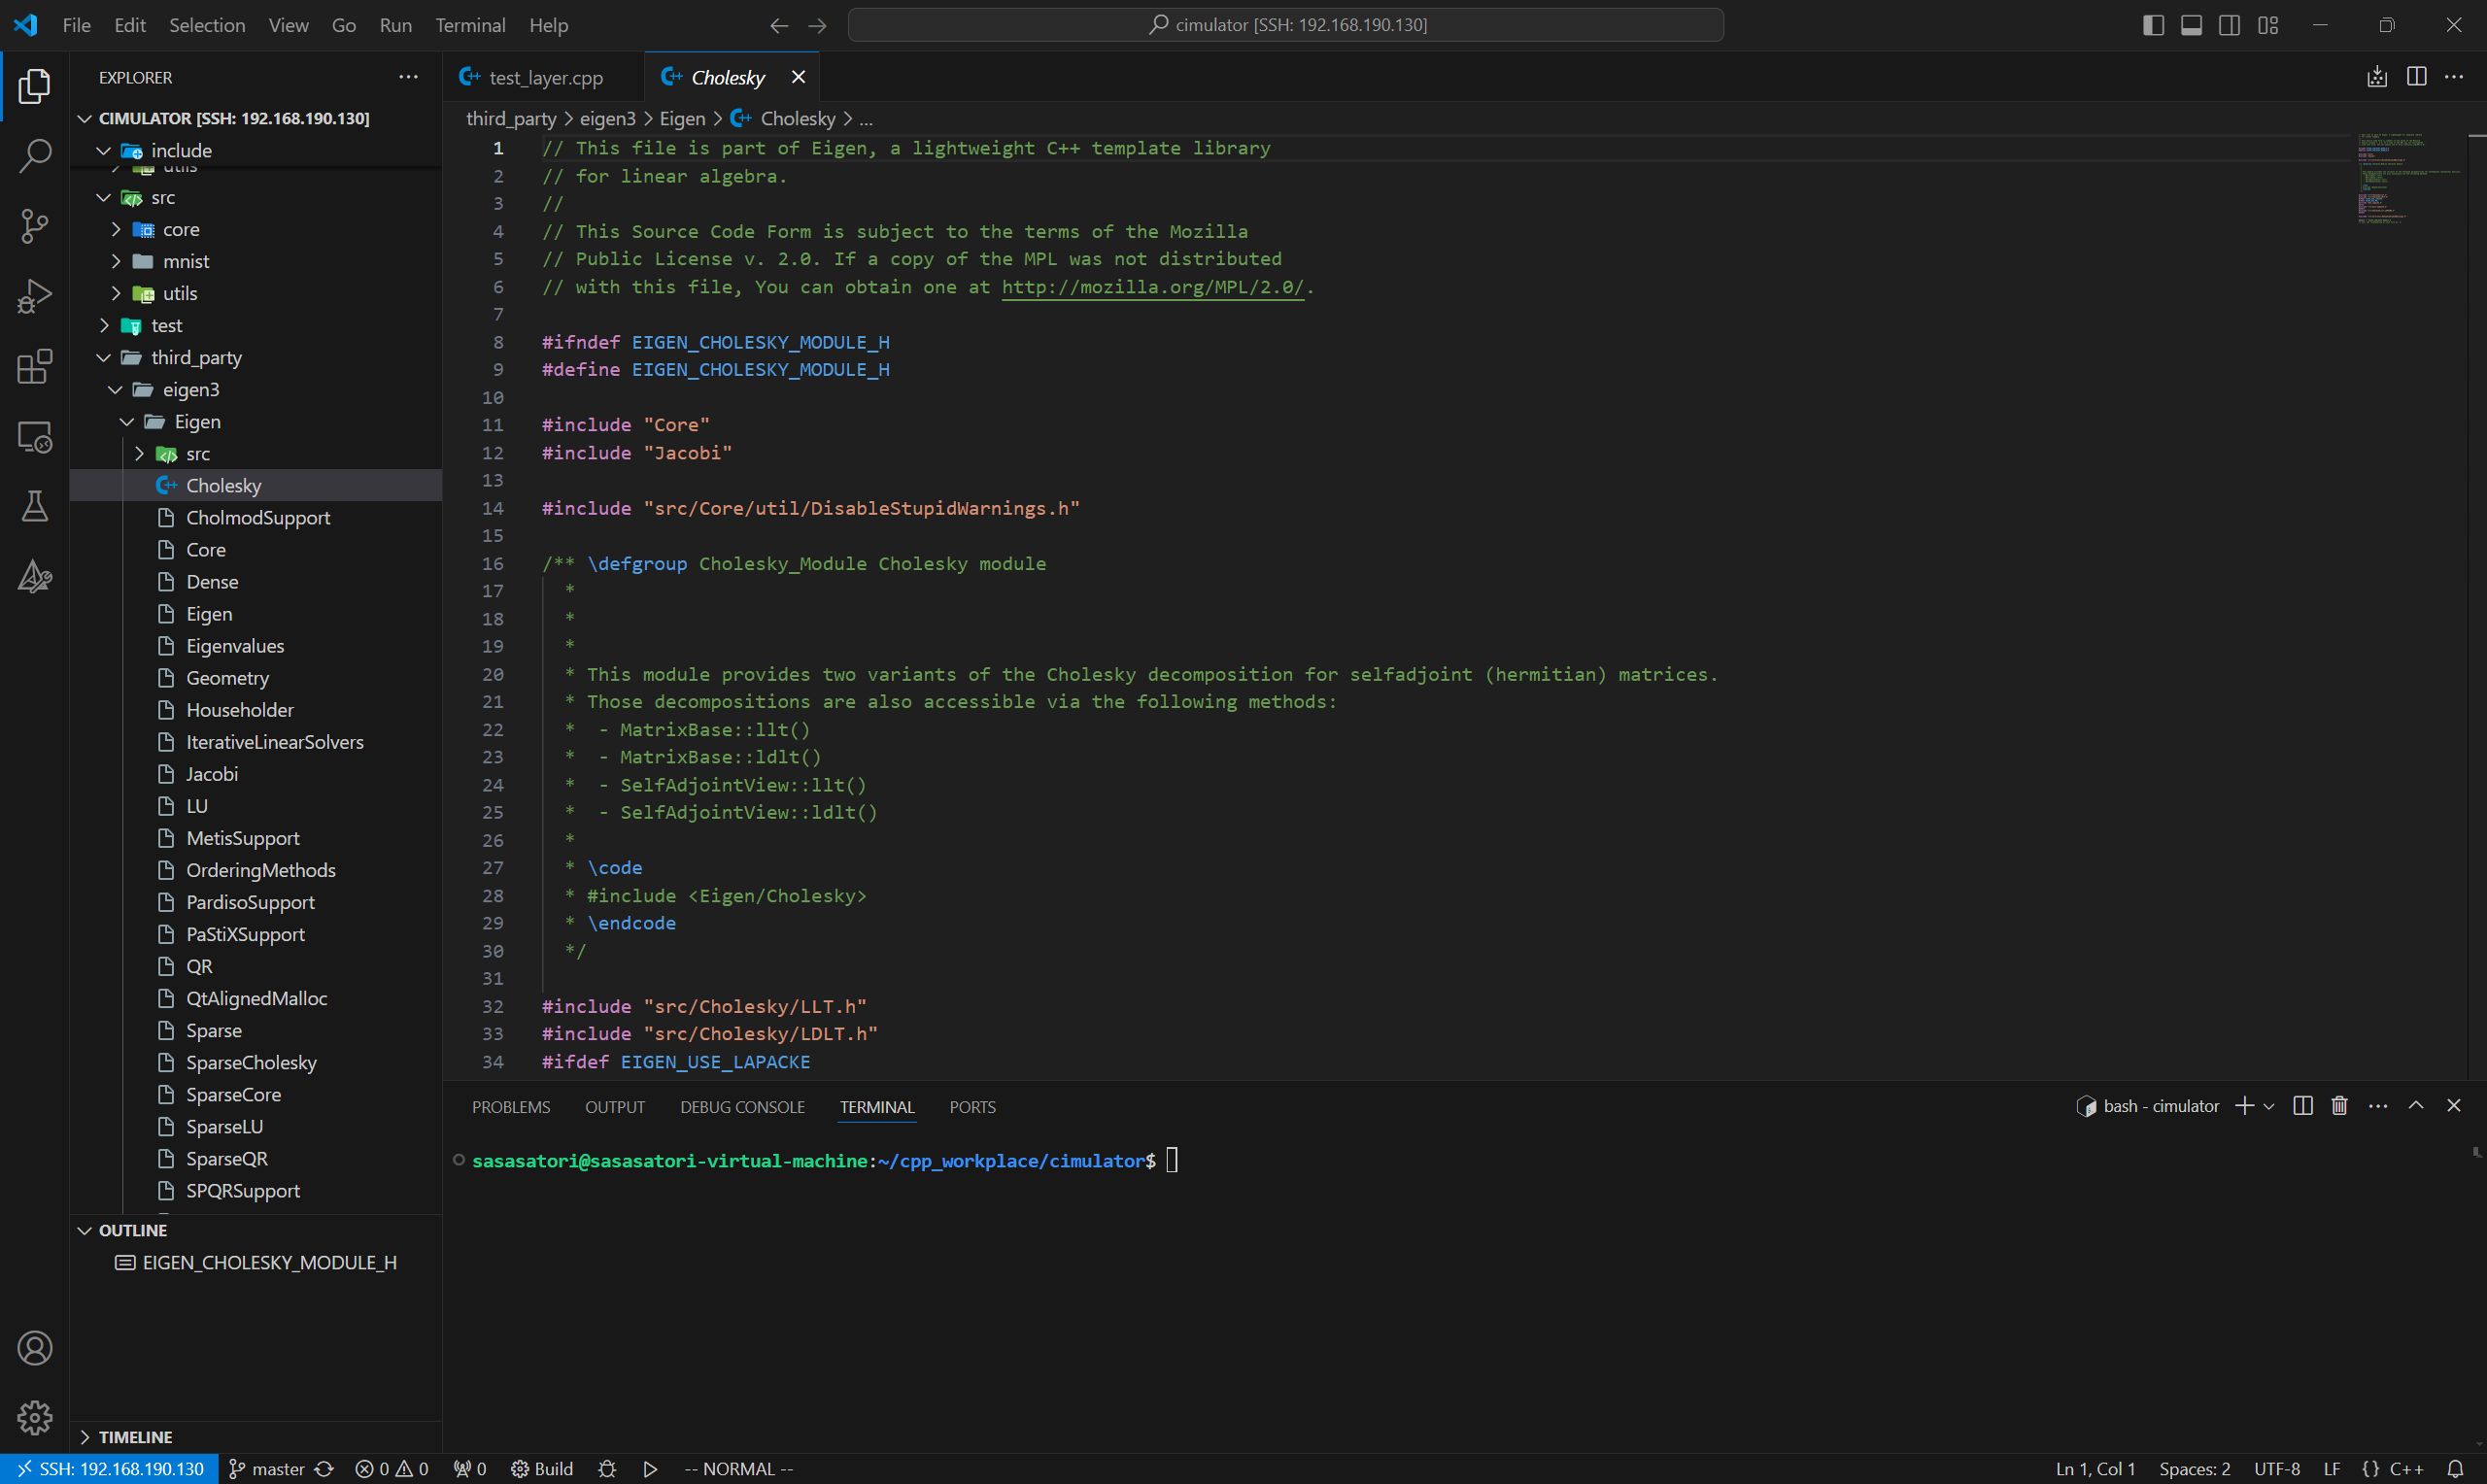Toggle primary side bar visibility
The image size is (2487, 1484).
[x=2154, y=25]
